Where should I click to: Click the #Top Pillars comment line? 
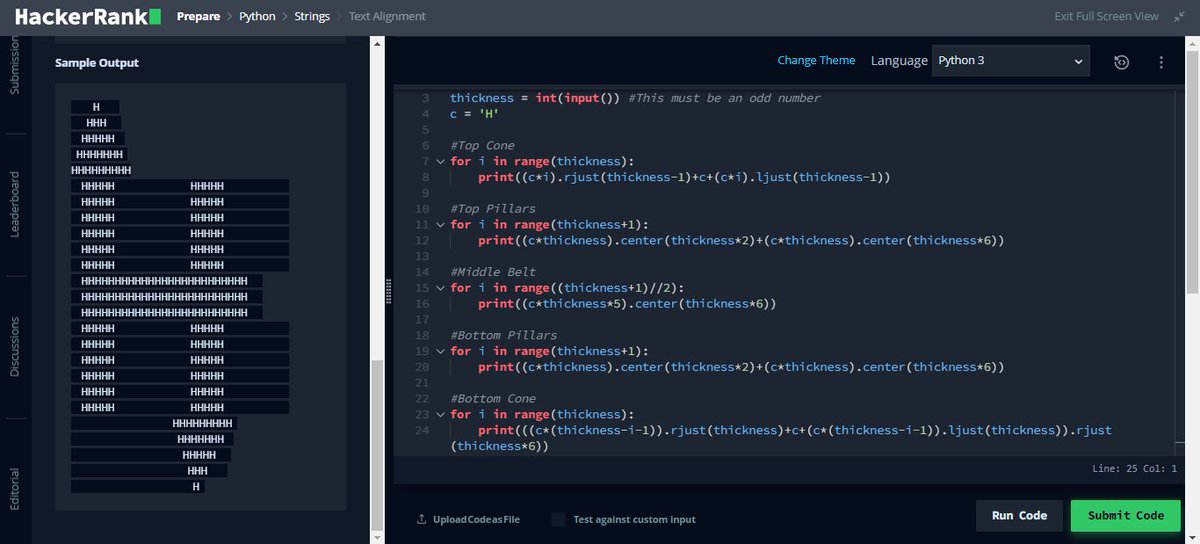coord(492,208)
